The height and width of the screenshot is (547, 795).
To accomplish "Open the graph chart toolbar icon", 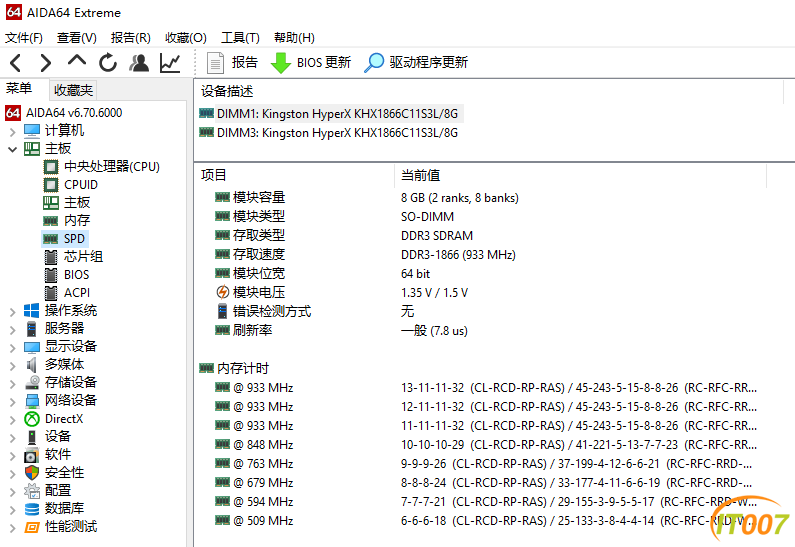I will (170, 63).
